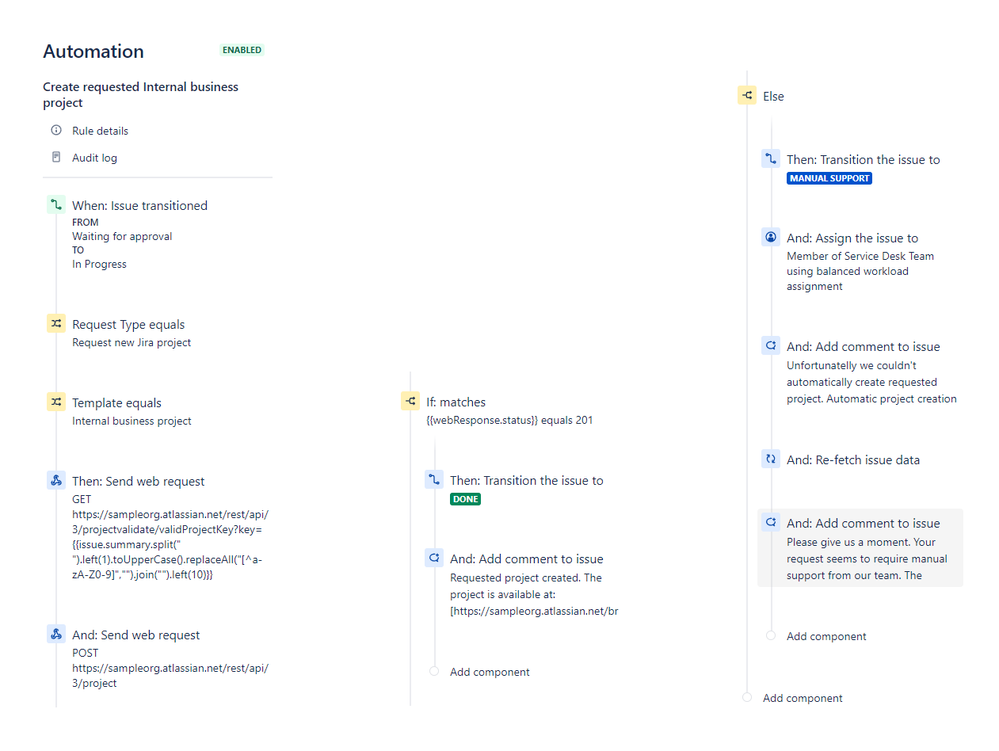The image size is (999, 751).
Task: Select the Request Type equals condition icon
Action: (x=56, y=324)
